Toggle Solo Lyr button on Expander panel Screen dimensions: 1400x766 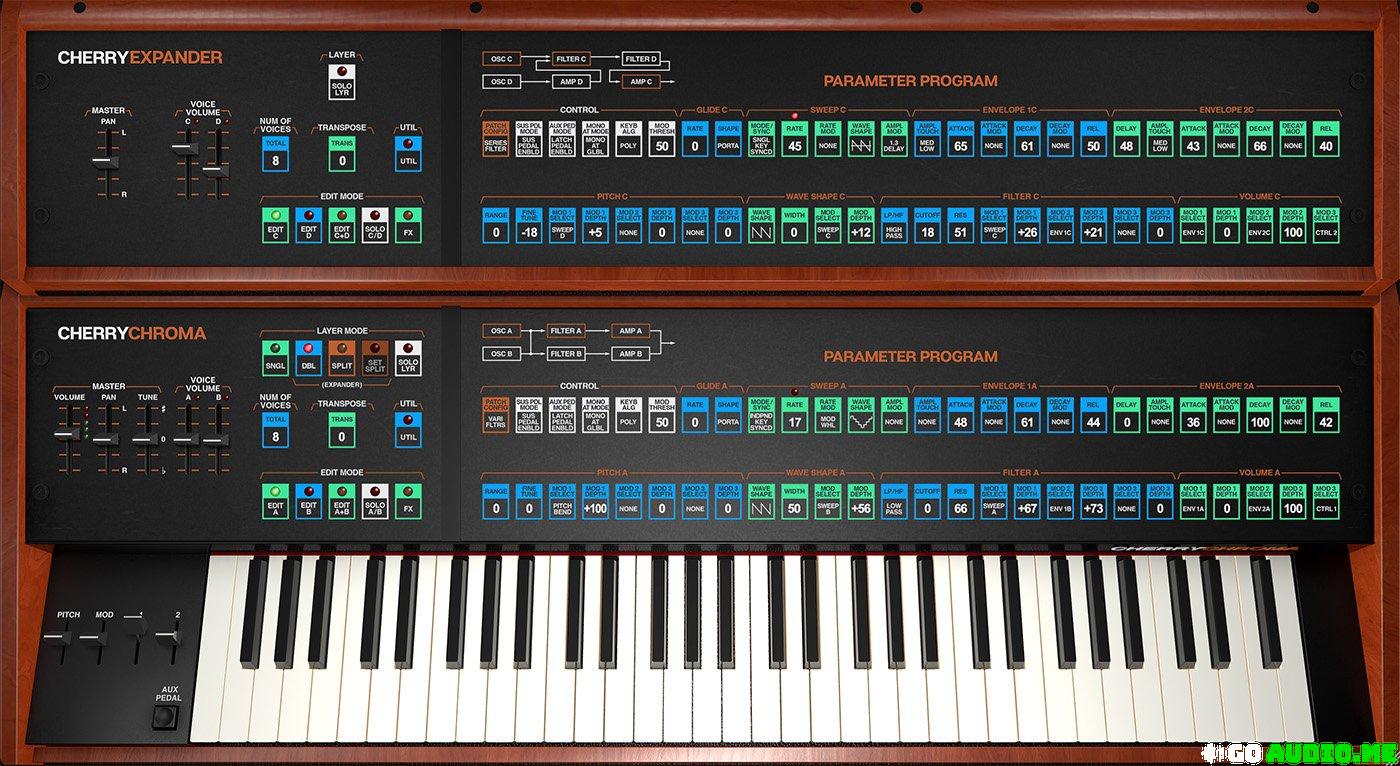point(342,82)
